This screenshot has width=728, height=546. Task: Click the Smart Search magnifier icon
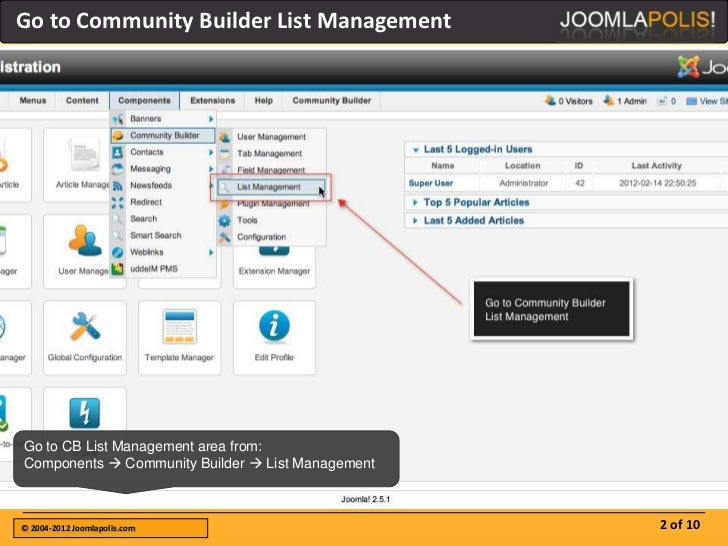(118, 235)
